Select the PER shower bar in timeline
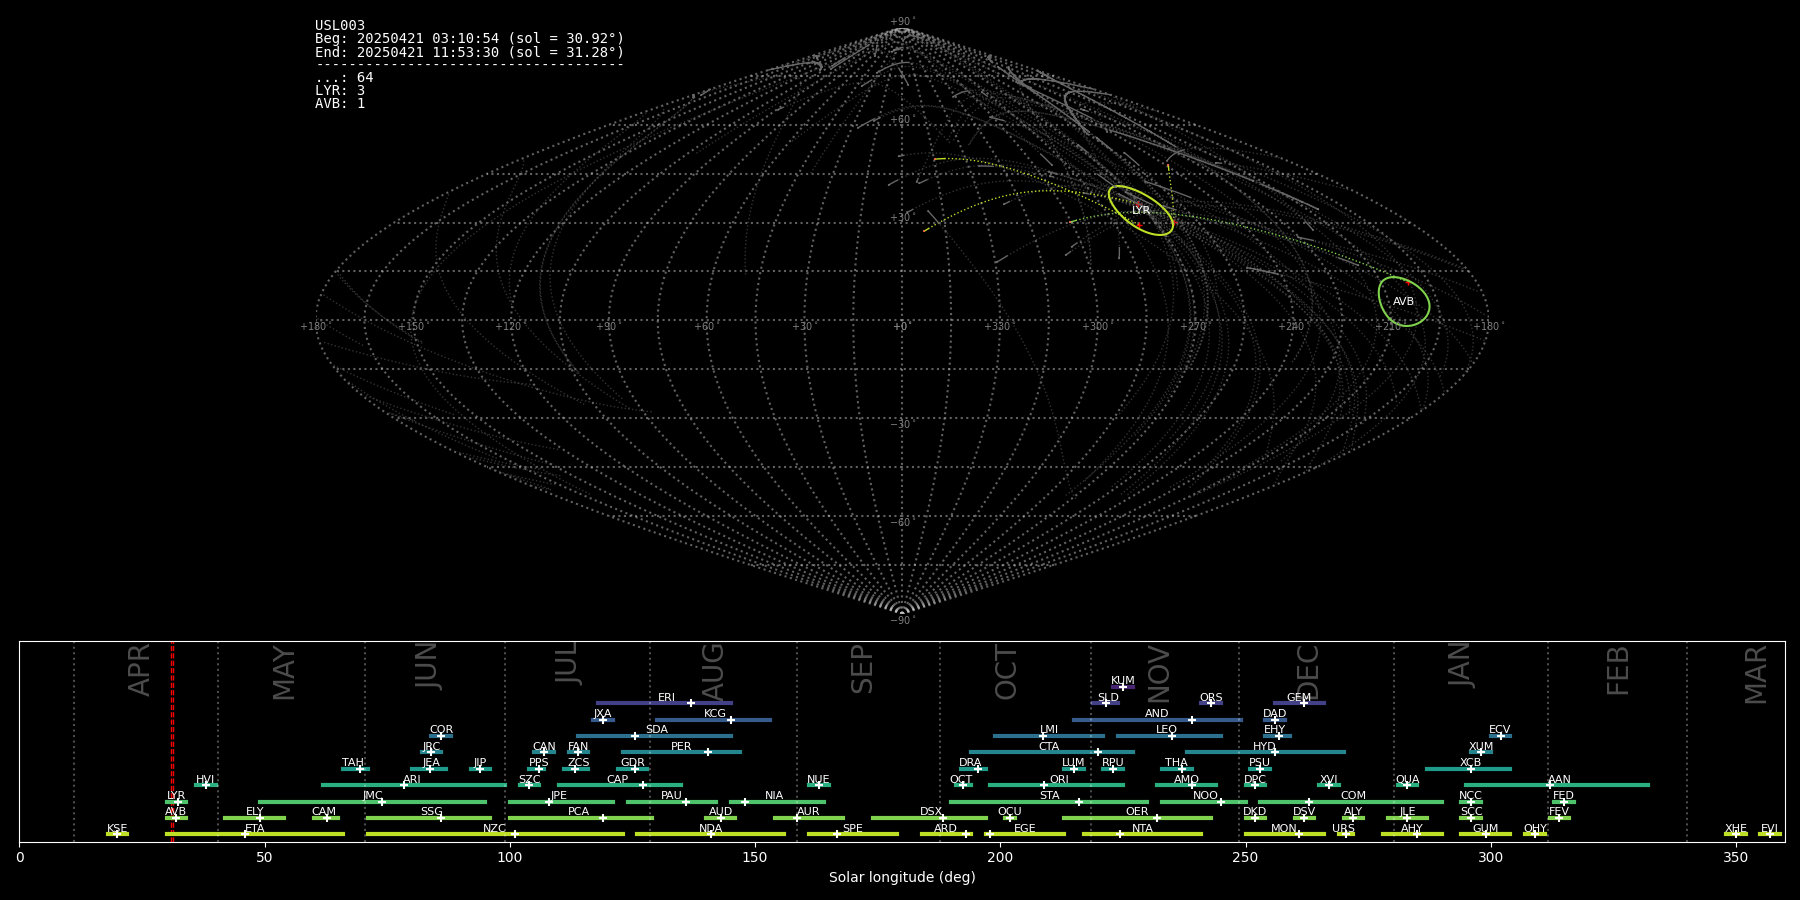This screenshot has width=1800, height=900. coord(681,752)
